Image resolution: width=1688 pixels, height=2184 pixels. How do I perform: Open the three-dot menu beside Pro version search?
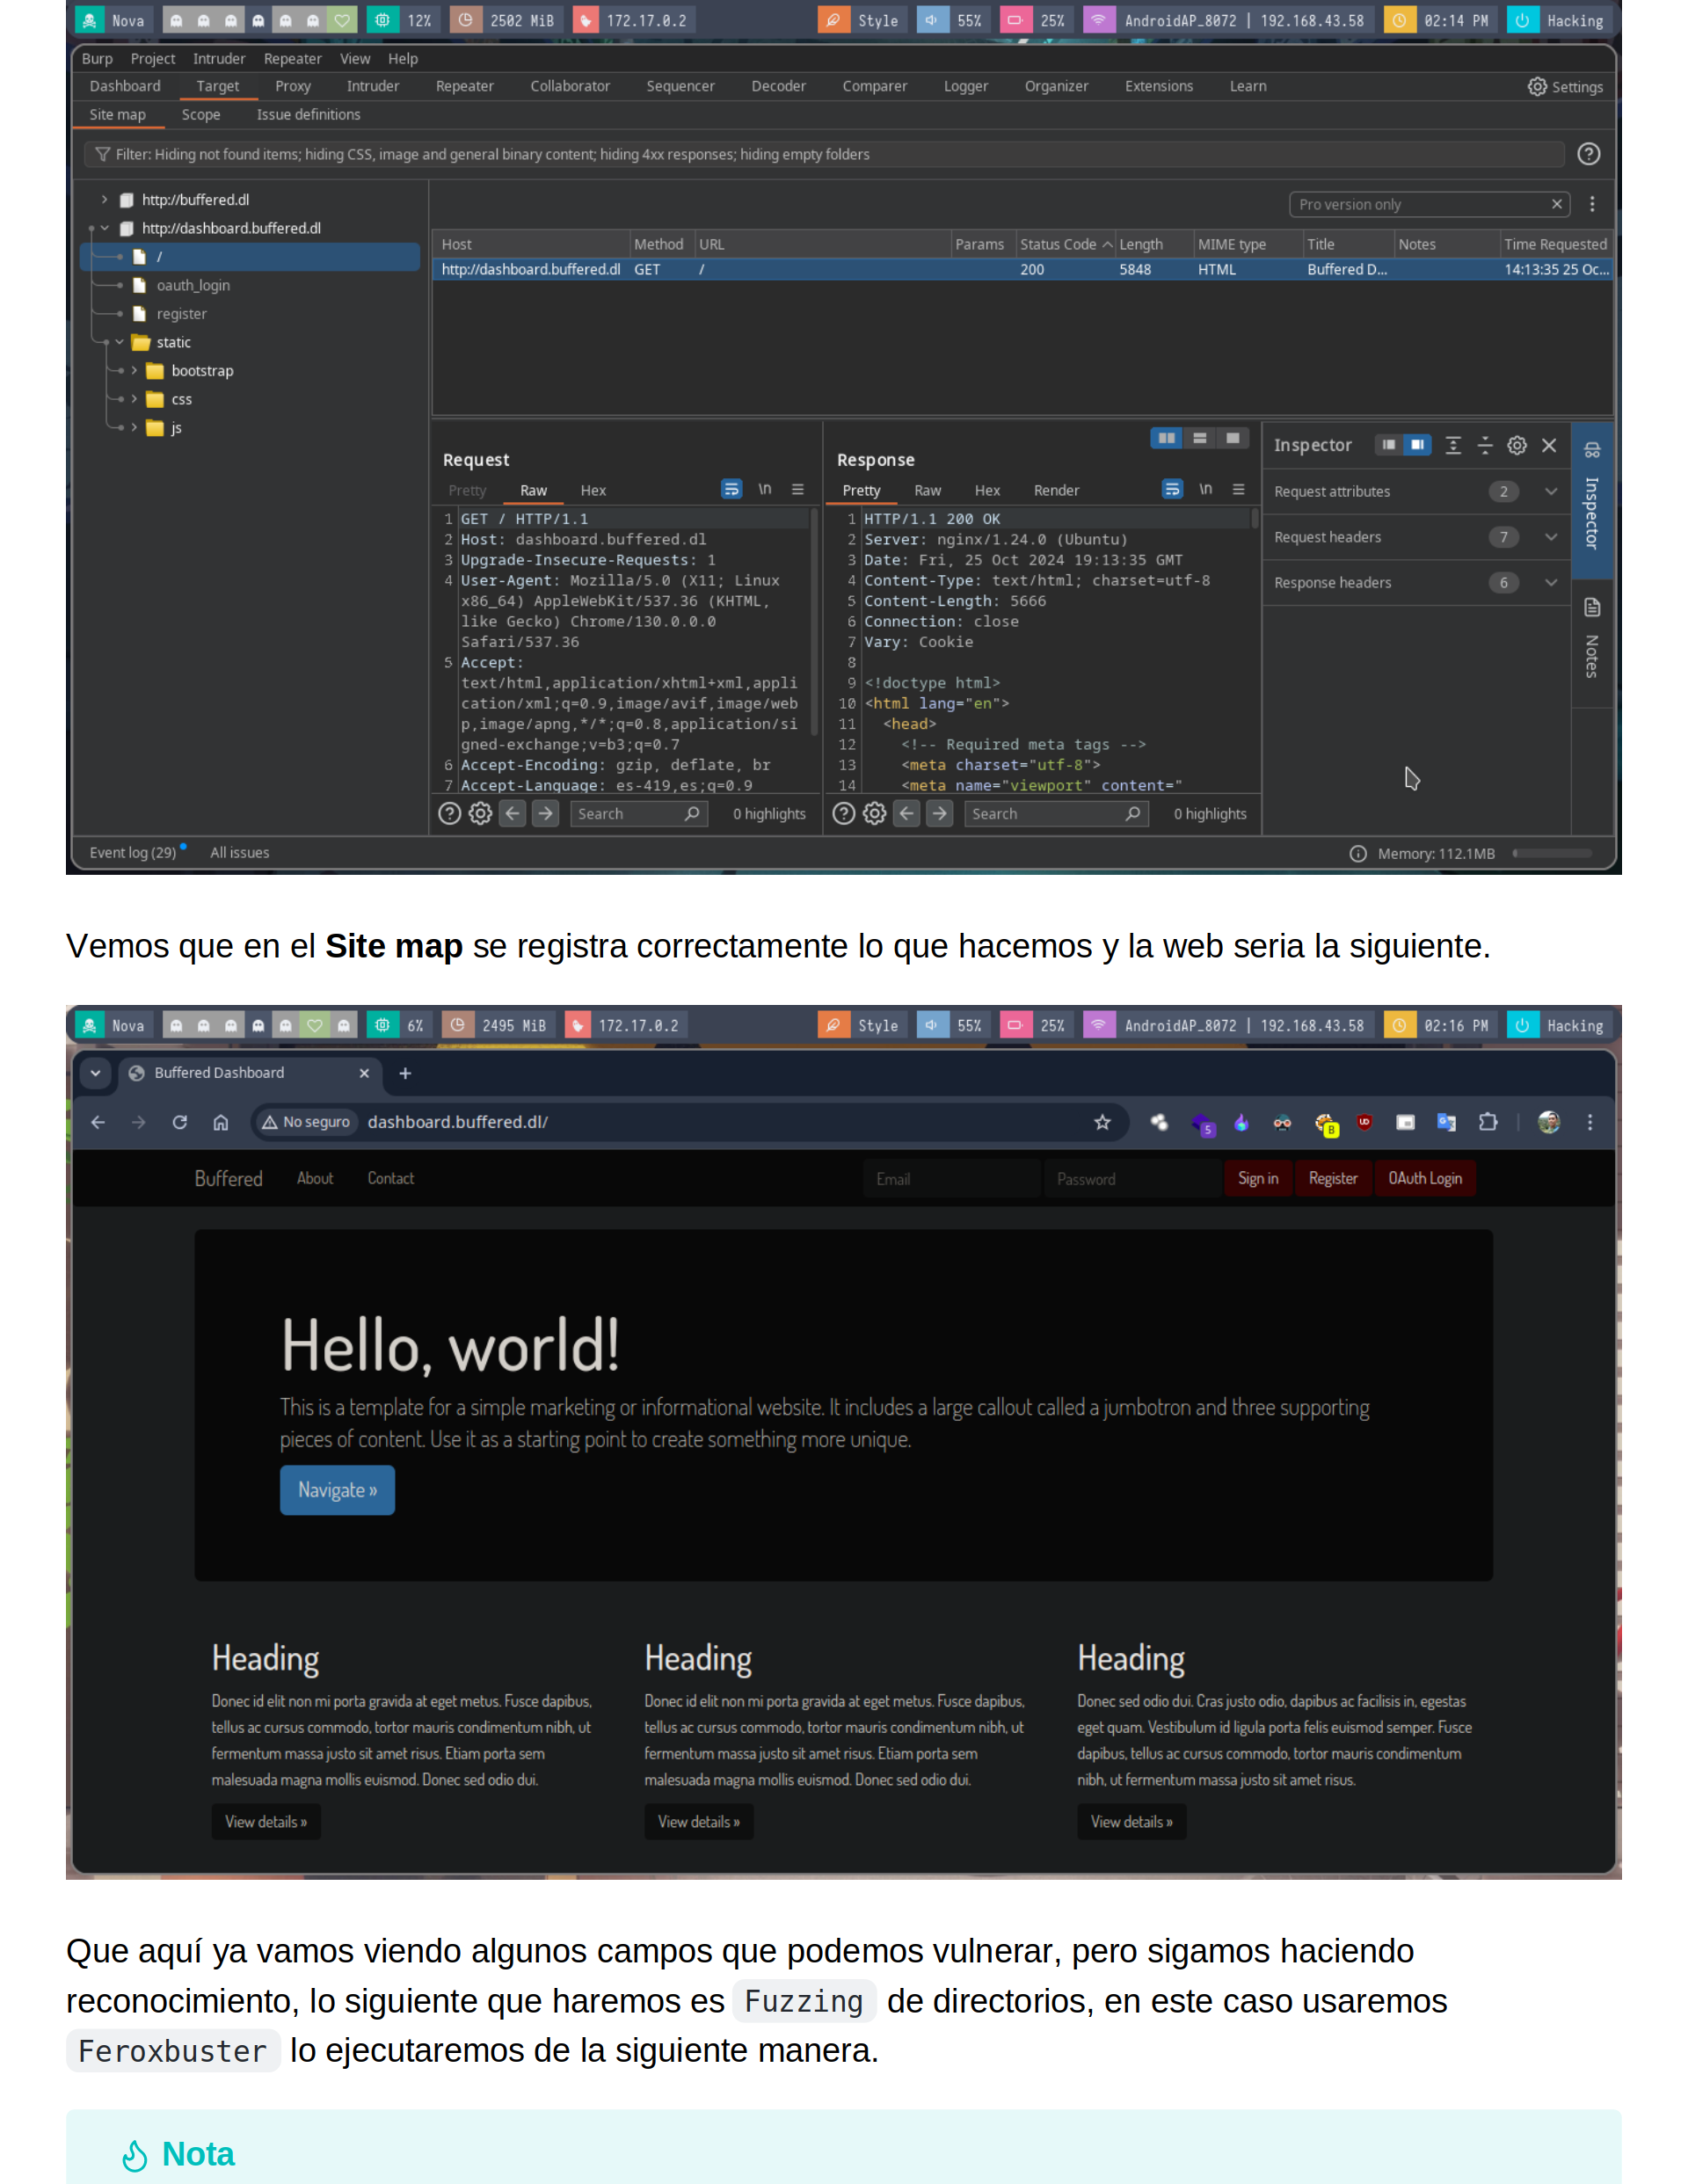point(1592,204)
